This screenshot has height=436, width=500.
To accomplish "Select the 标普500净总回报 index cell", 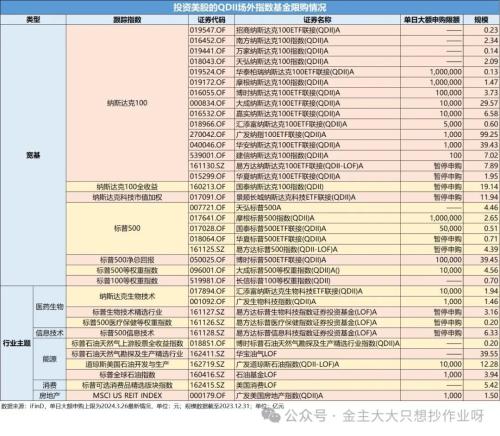I will tap(127, 260).
